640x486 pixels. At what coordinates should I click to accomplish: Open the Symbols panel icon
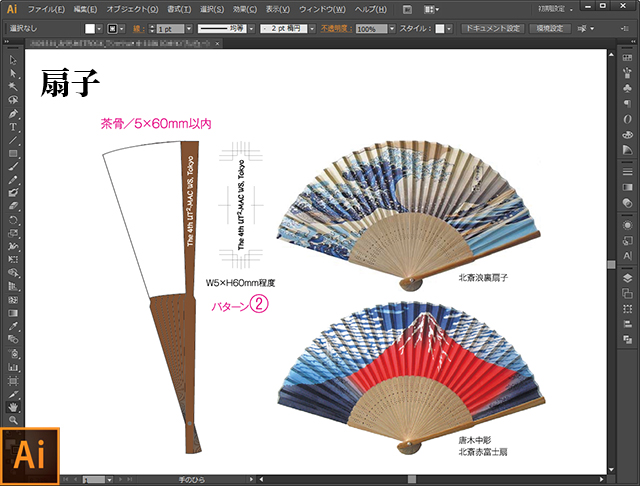click(x=627, y=88)
